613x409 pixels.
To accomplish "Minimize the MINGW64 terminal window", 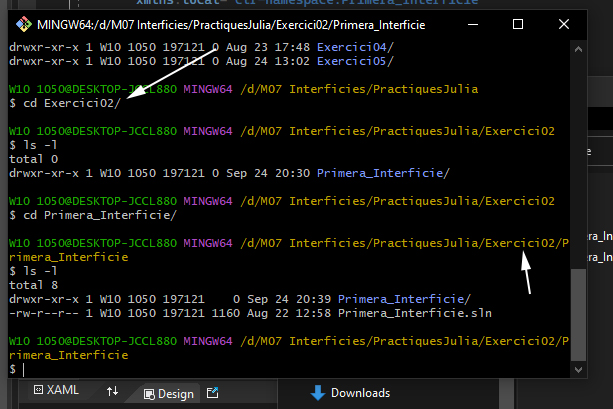I will point(470,23).
